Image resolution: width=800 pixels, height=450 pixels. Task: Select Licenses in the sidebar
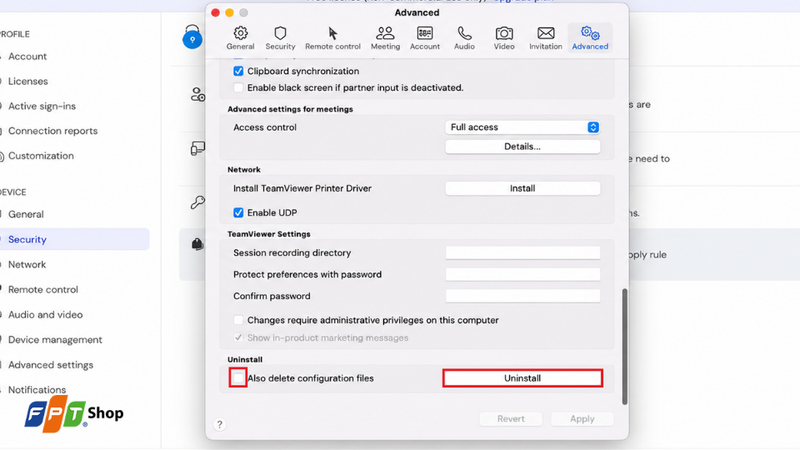tap(28, 81)
